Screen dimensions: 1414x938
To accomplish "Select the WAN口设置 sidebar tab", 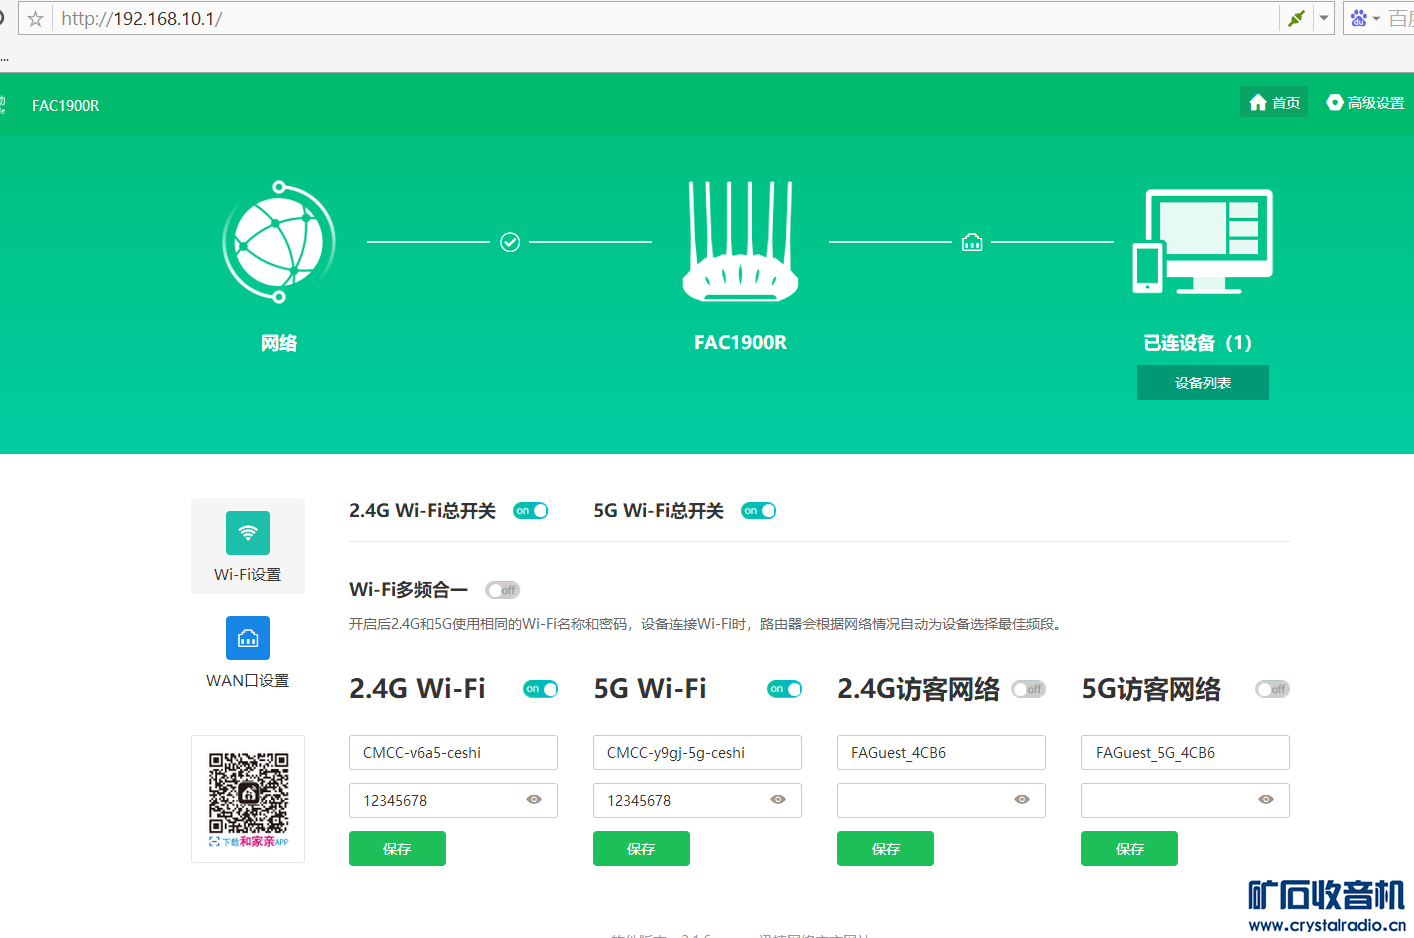I will [248, 653].
